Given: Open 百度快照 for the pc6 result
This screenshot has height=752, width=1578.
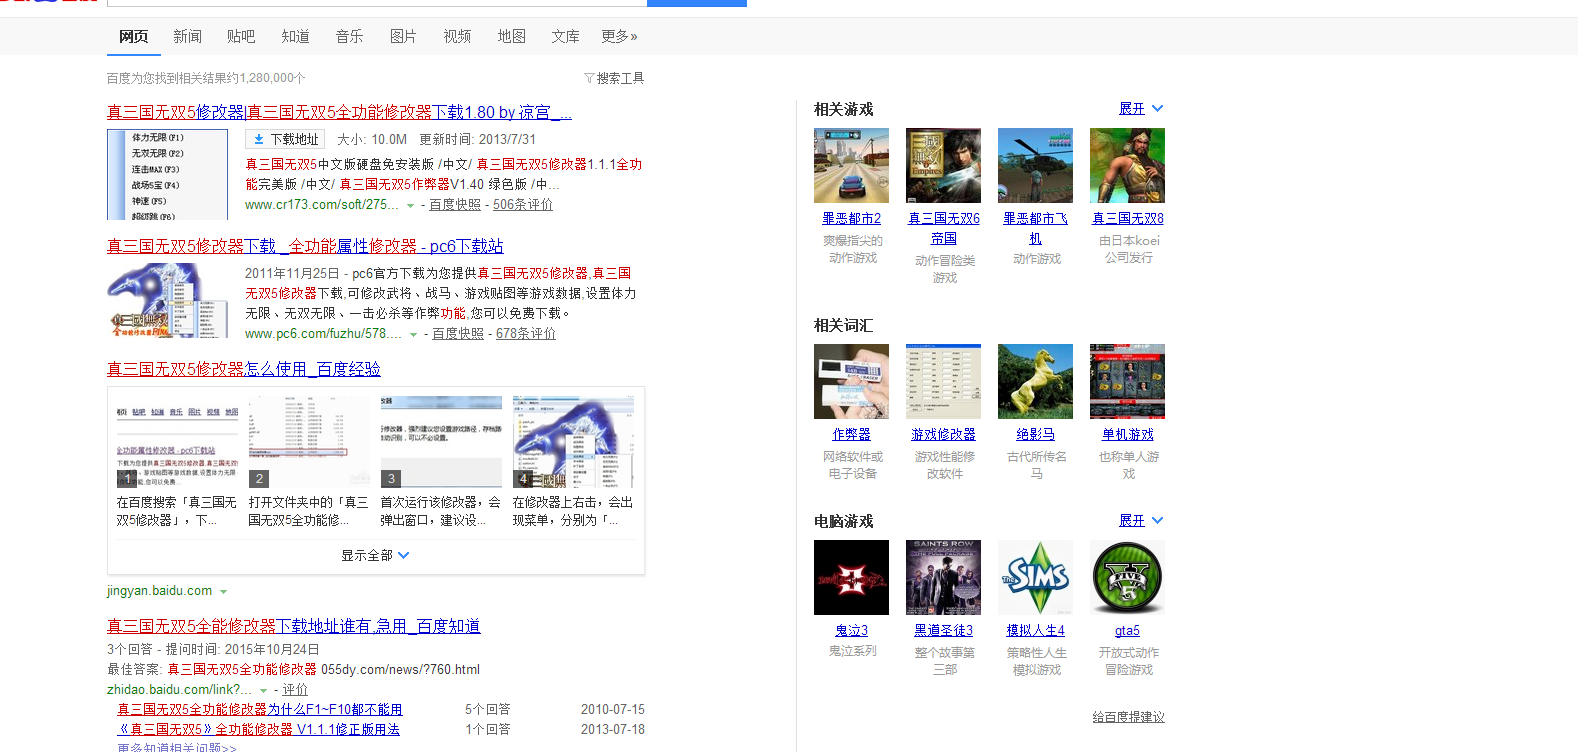Looking at the screenshot, I should [458, 333].
